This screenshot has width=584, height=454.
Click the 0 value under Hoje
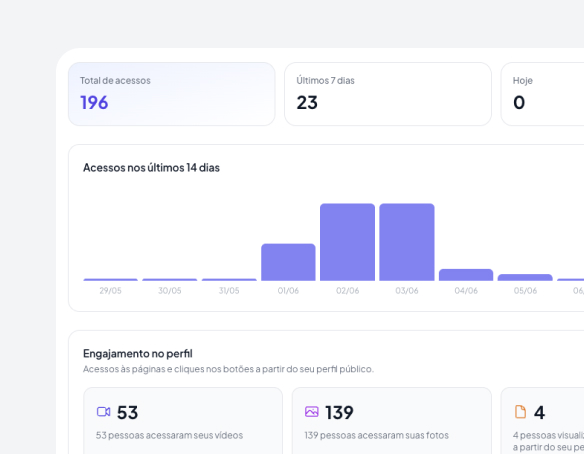click(x=519, y=102)
